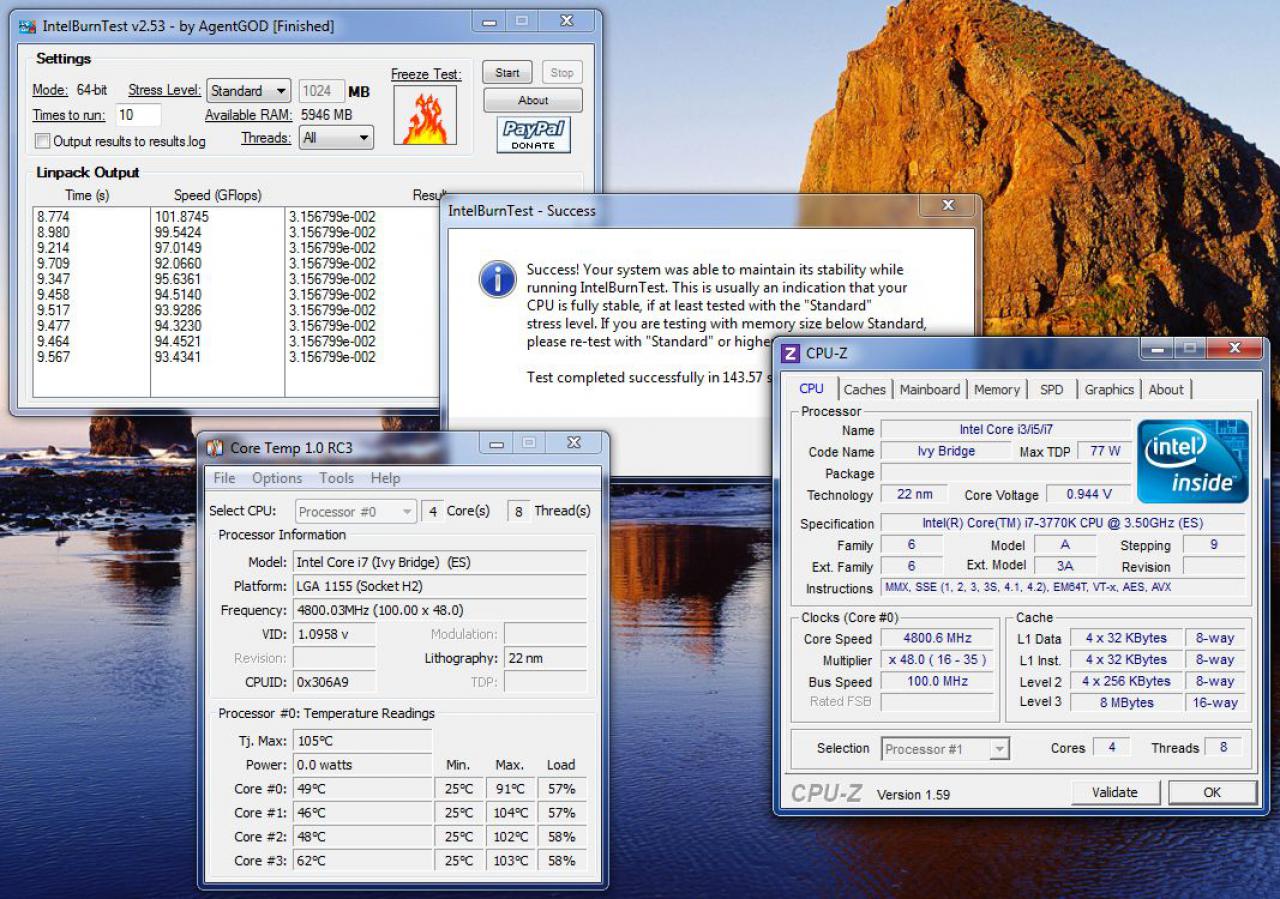Click the 1024 MB memory size field
The width and height of the screenshot is (1280, 899).
pos(321,91)
